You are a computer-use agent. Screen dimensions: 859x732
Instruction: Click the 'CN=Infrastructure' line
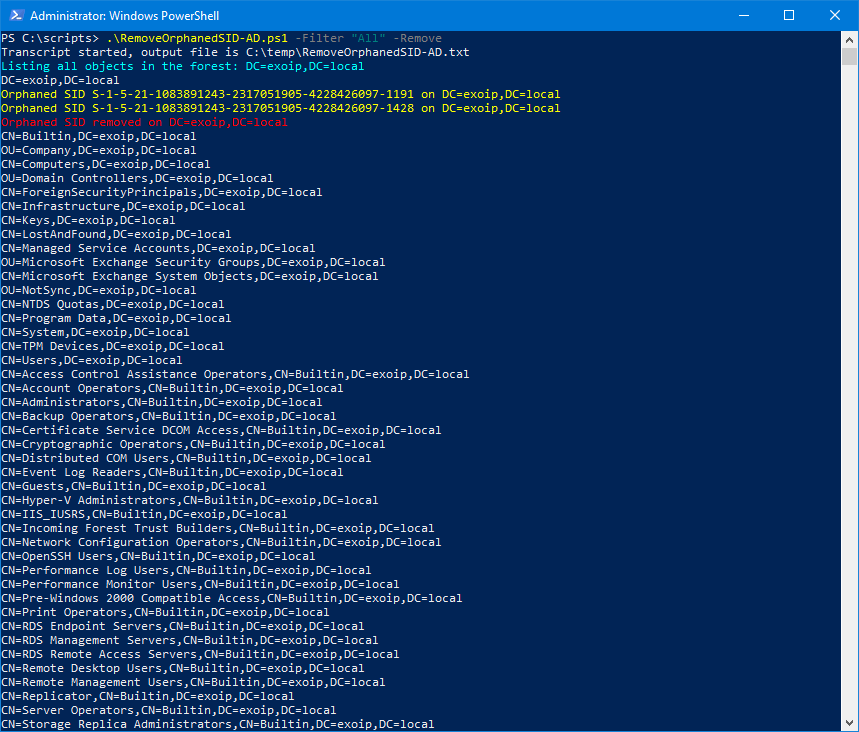coord(123,206)
